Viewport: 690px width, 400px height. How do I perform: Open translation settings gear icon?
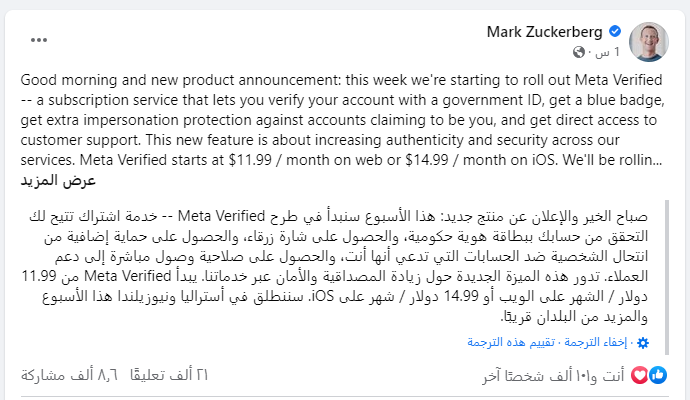coord(643,342)
